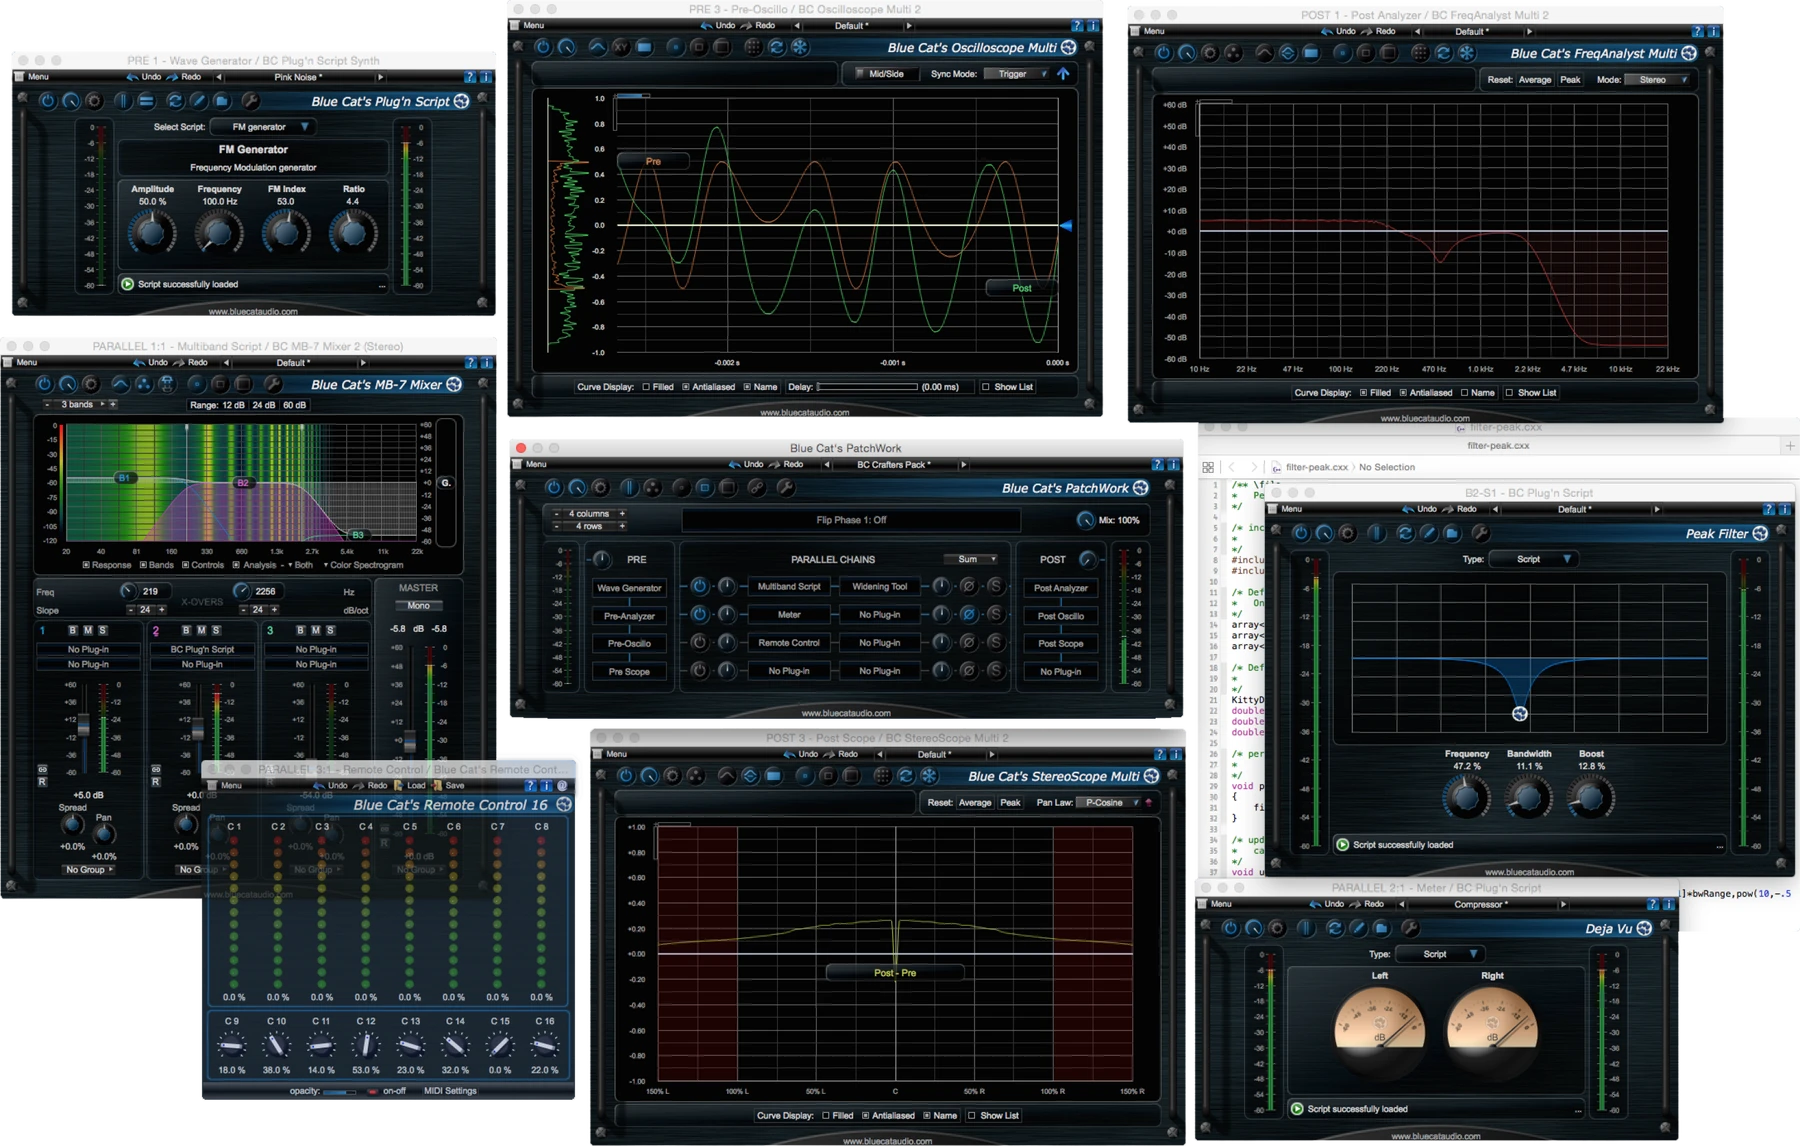Image resolution: width=1800 pixels, height=1146 pixels.
Task: Click Mono button in MB-7 MASTER section
Action: tap(418, 605)
